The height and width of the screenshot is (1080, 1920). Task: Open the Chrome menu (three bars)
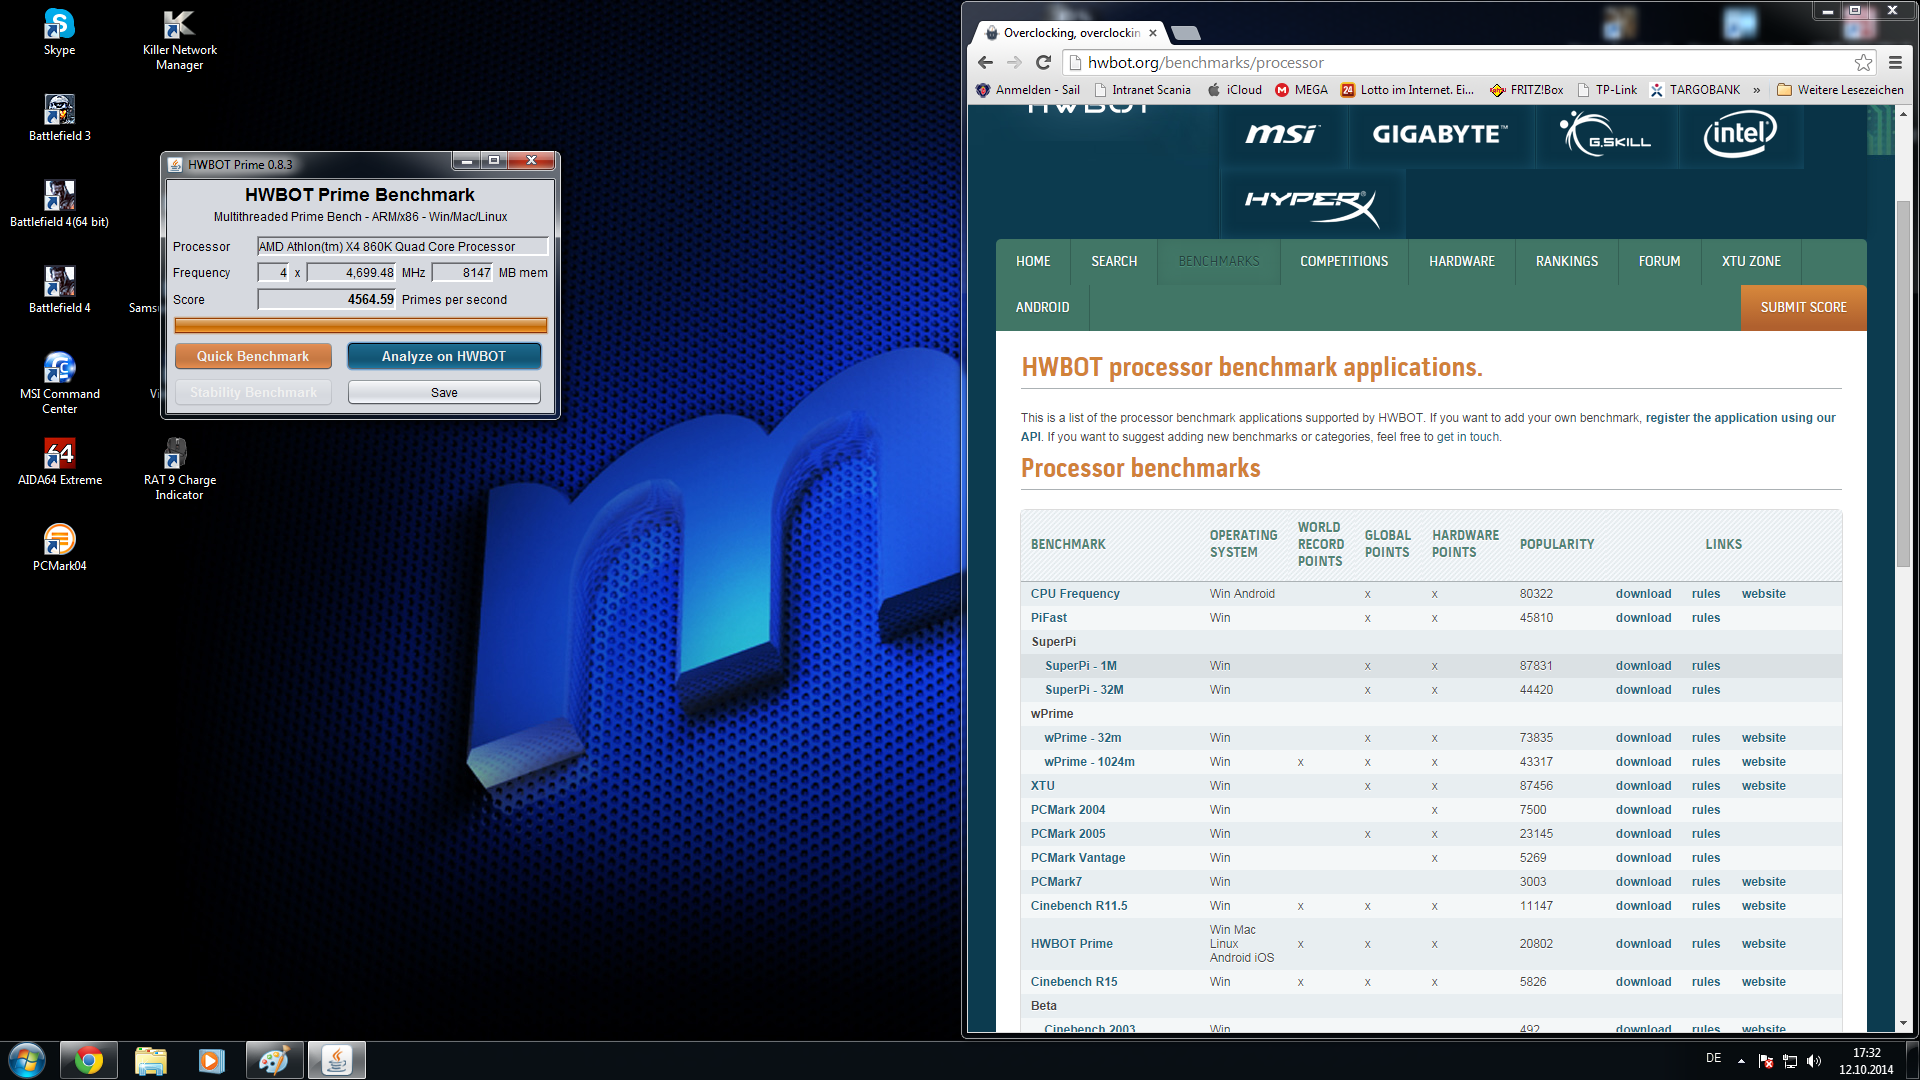click(x=1895, y=62)
